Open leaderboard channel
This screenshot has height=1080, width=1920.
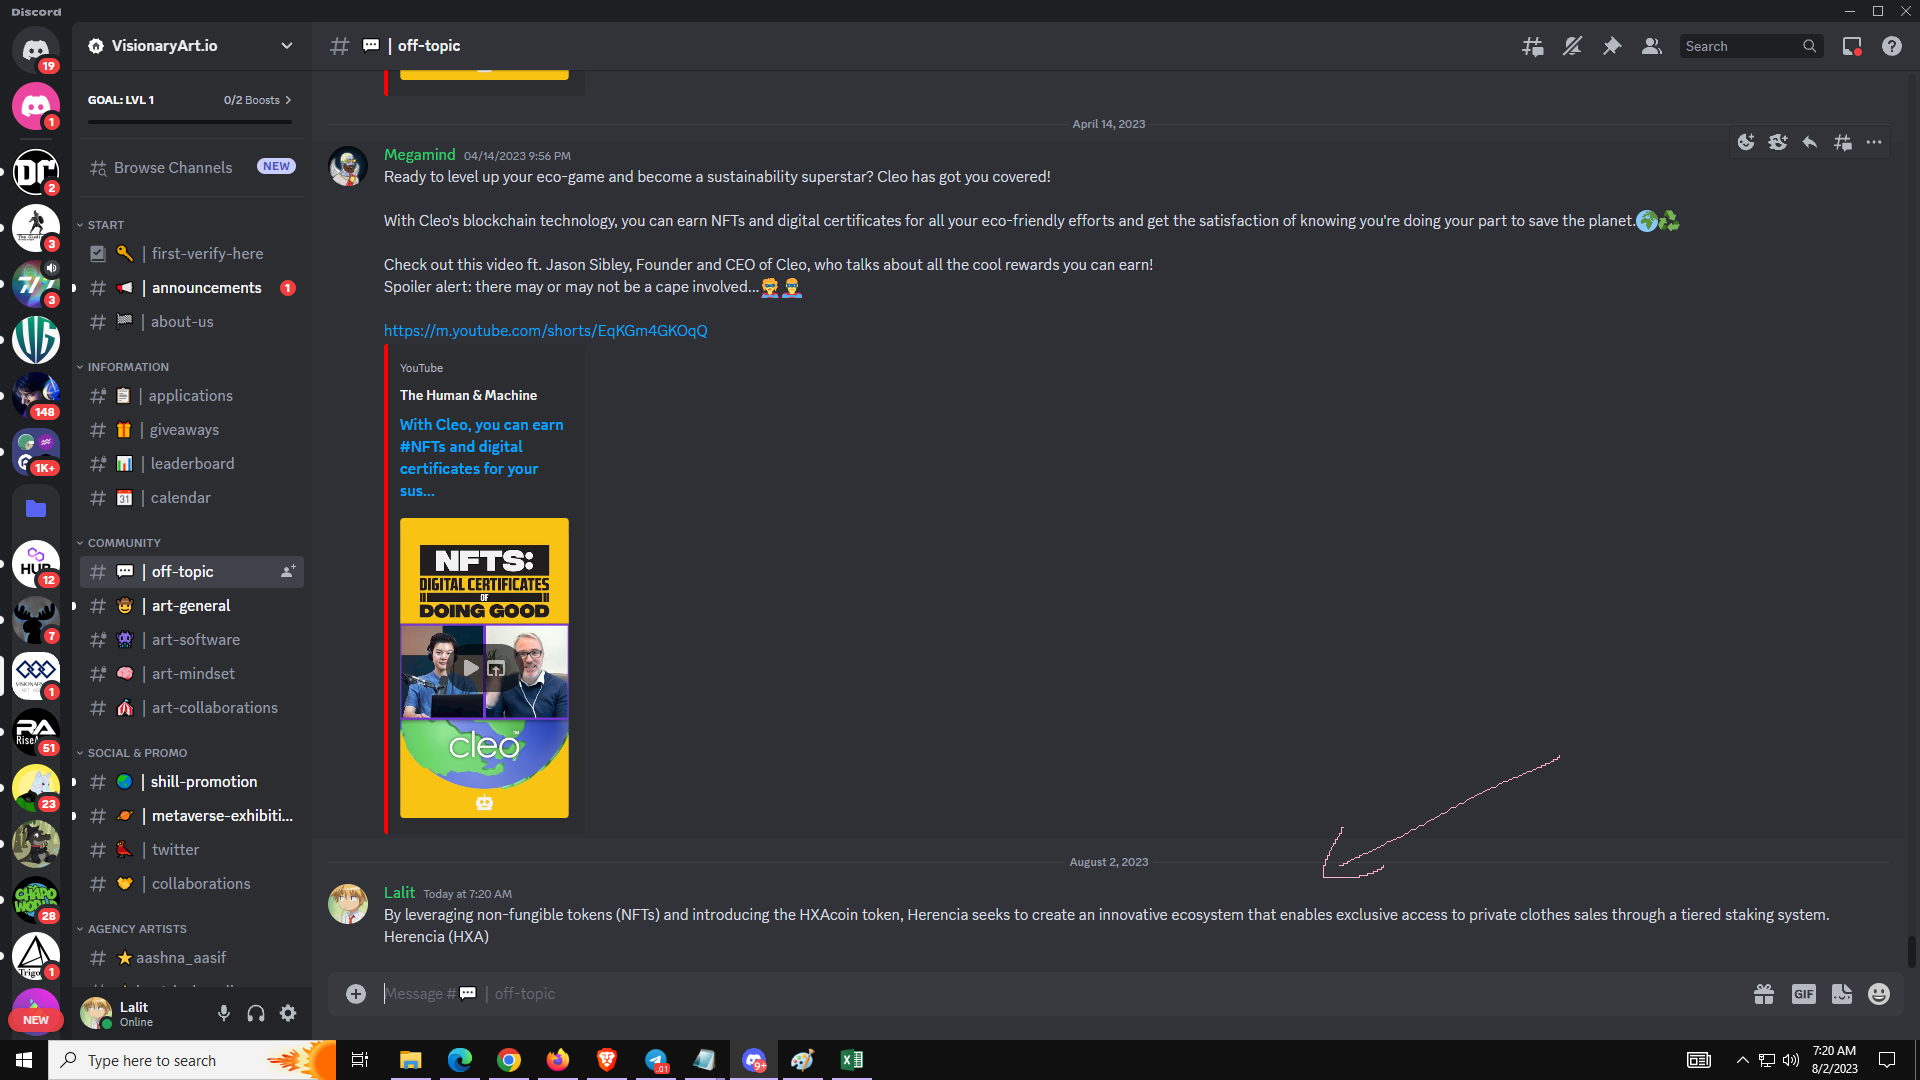192,464
